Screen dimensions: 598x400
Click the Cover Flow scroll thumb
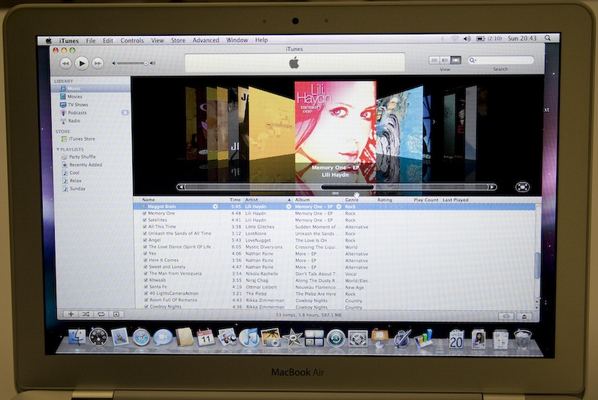coord(347,187)
